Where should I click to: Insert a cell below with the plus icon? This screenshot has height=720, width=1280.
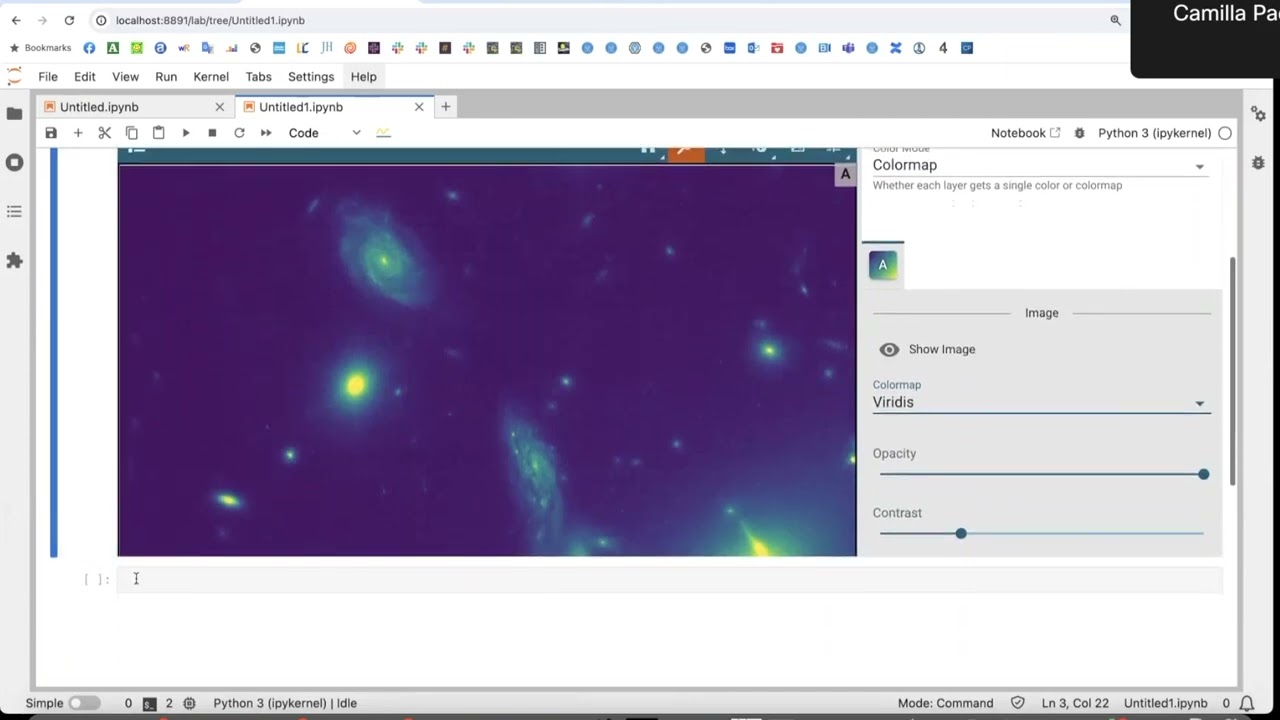pyautogui.click(x=78, y=133)
